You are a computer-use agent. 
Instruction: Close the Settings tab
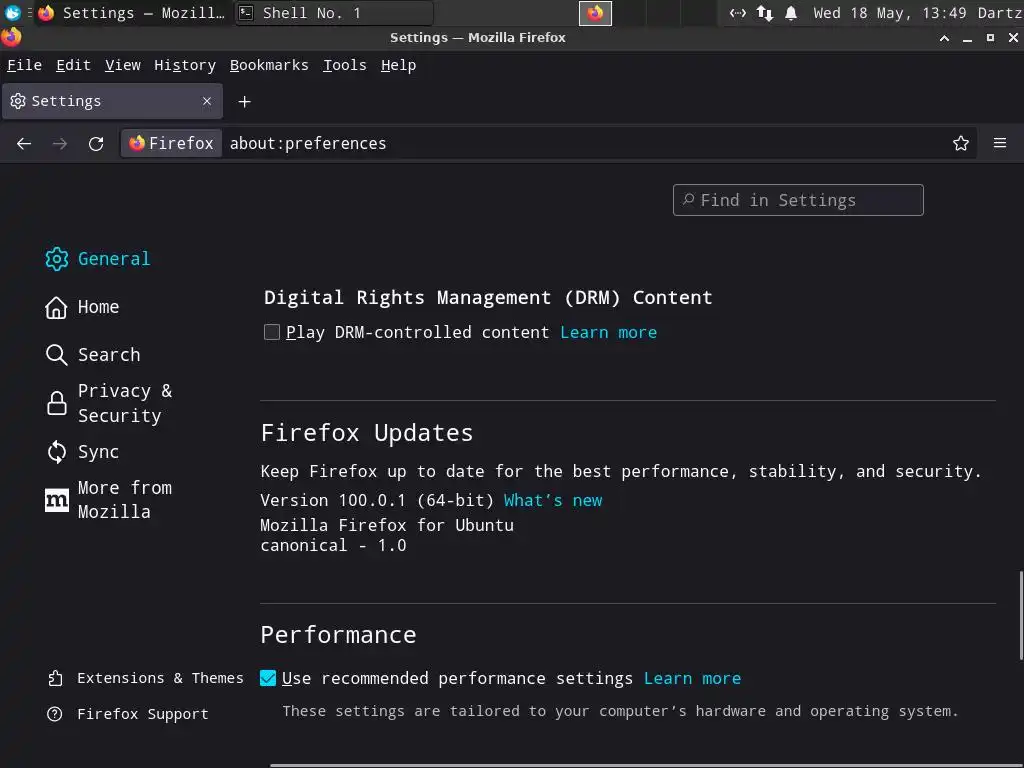[x=207, y=101]
